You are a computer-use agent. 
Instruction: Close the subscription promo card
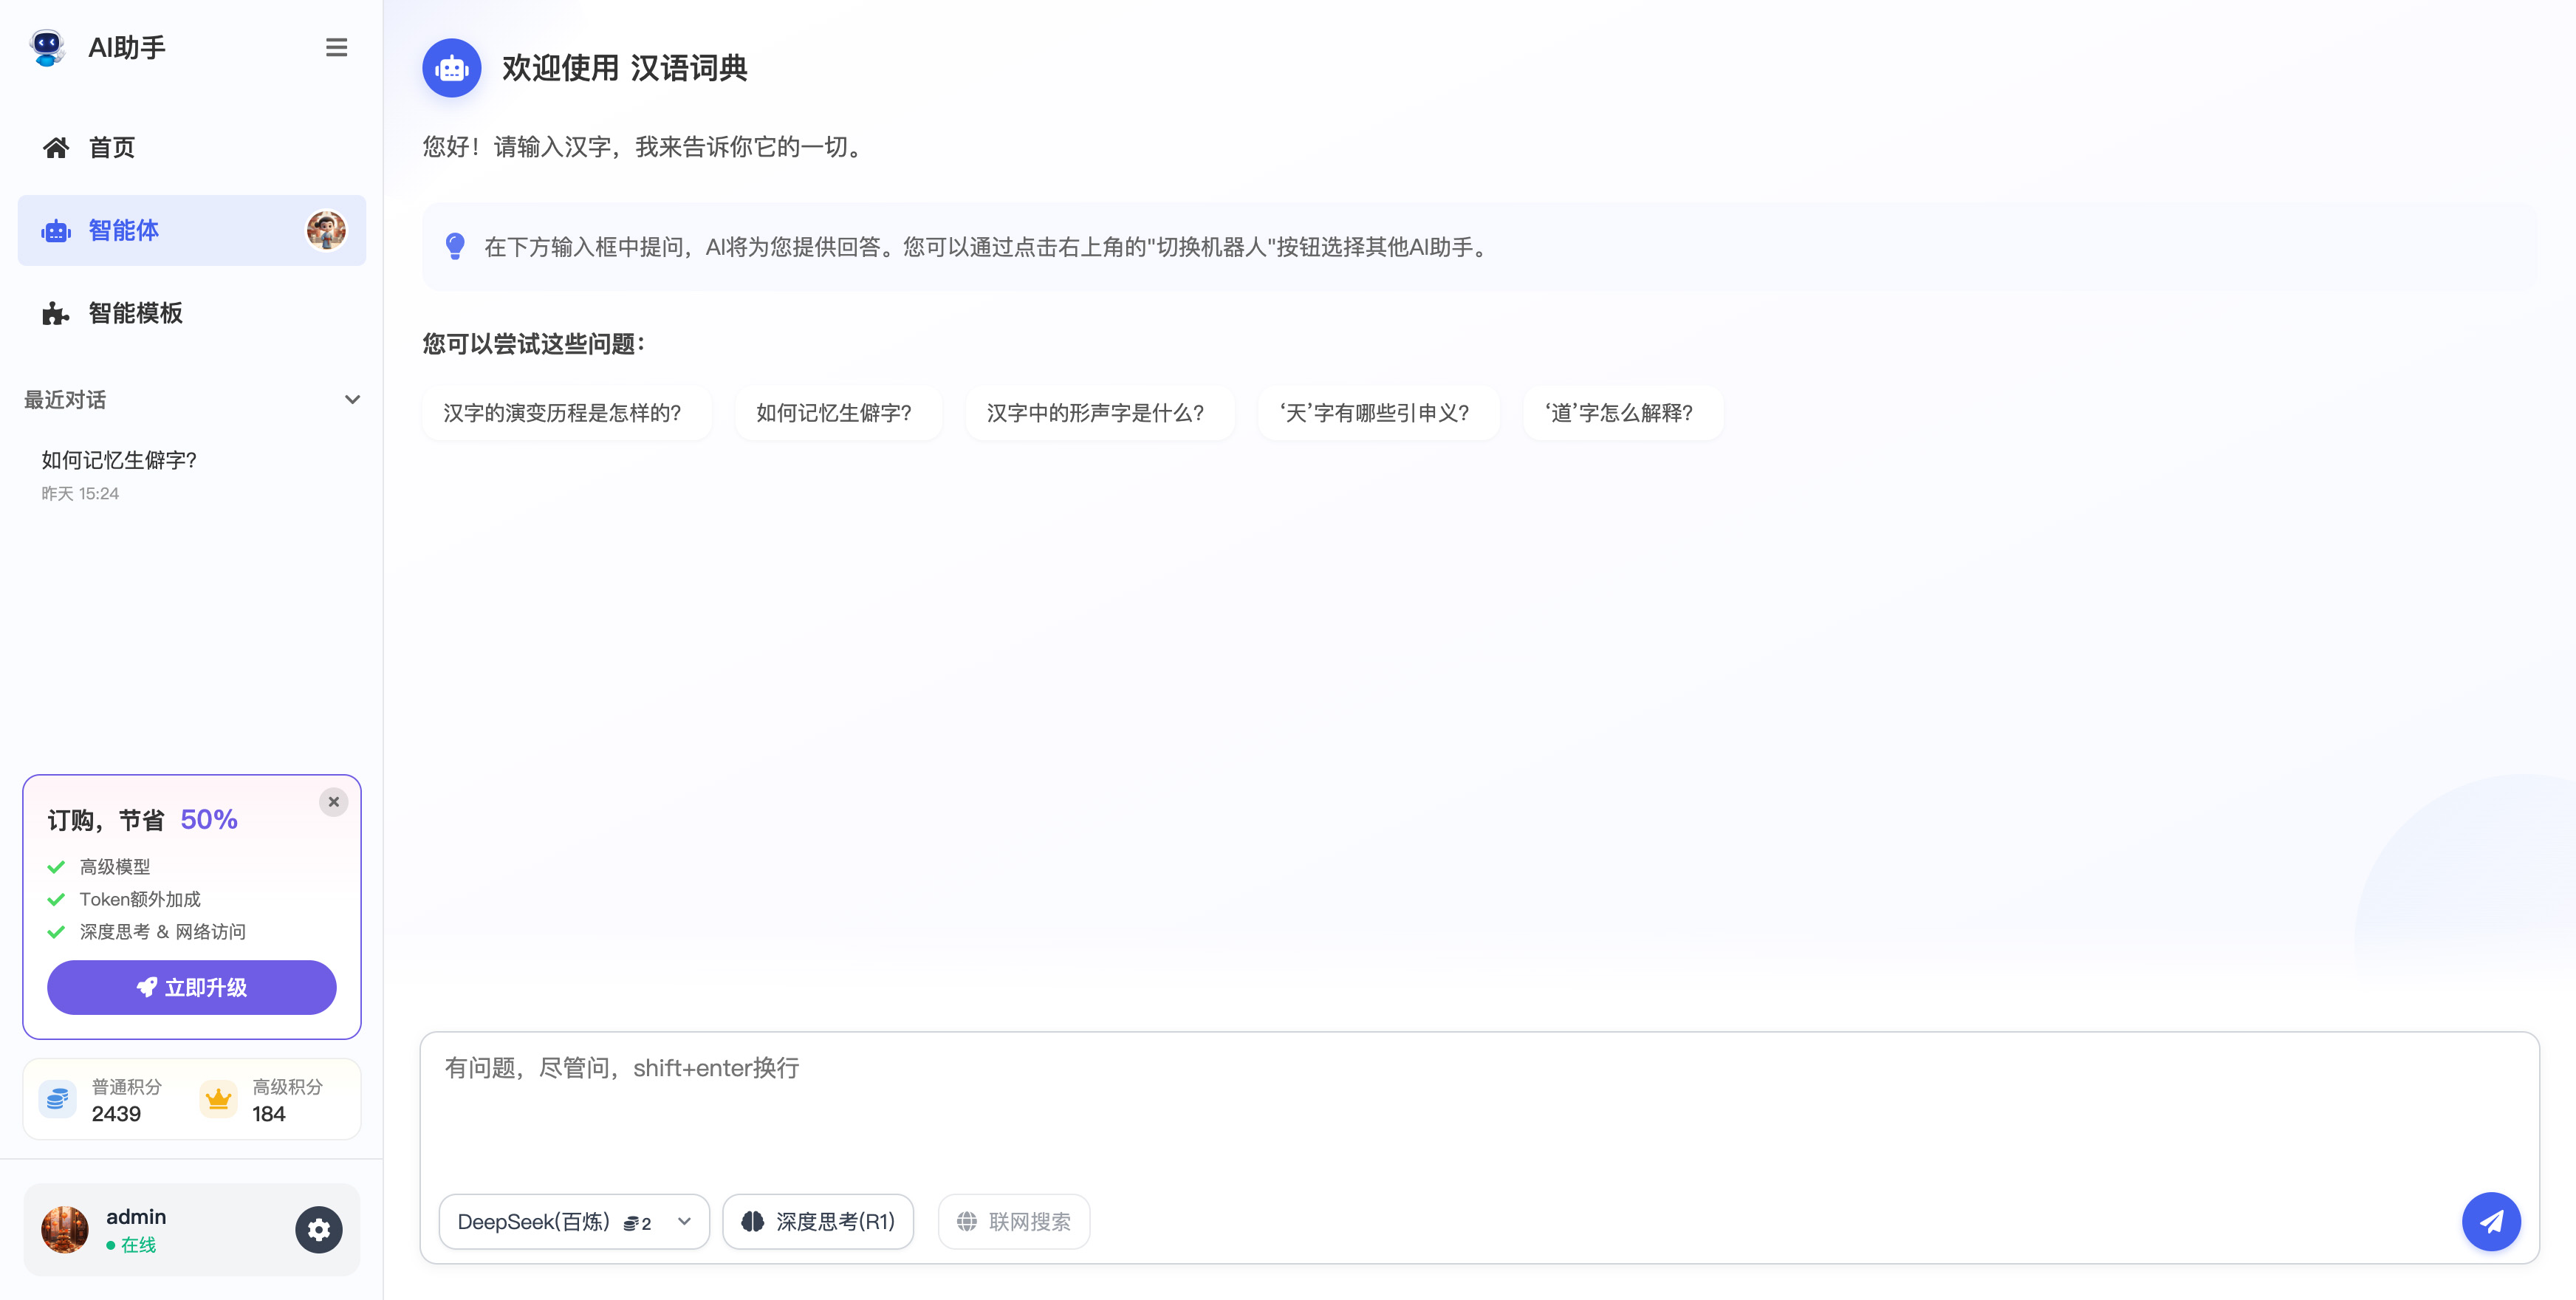click(333, 802)
